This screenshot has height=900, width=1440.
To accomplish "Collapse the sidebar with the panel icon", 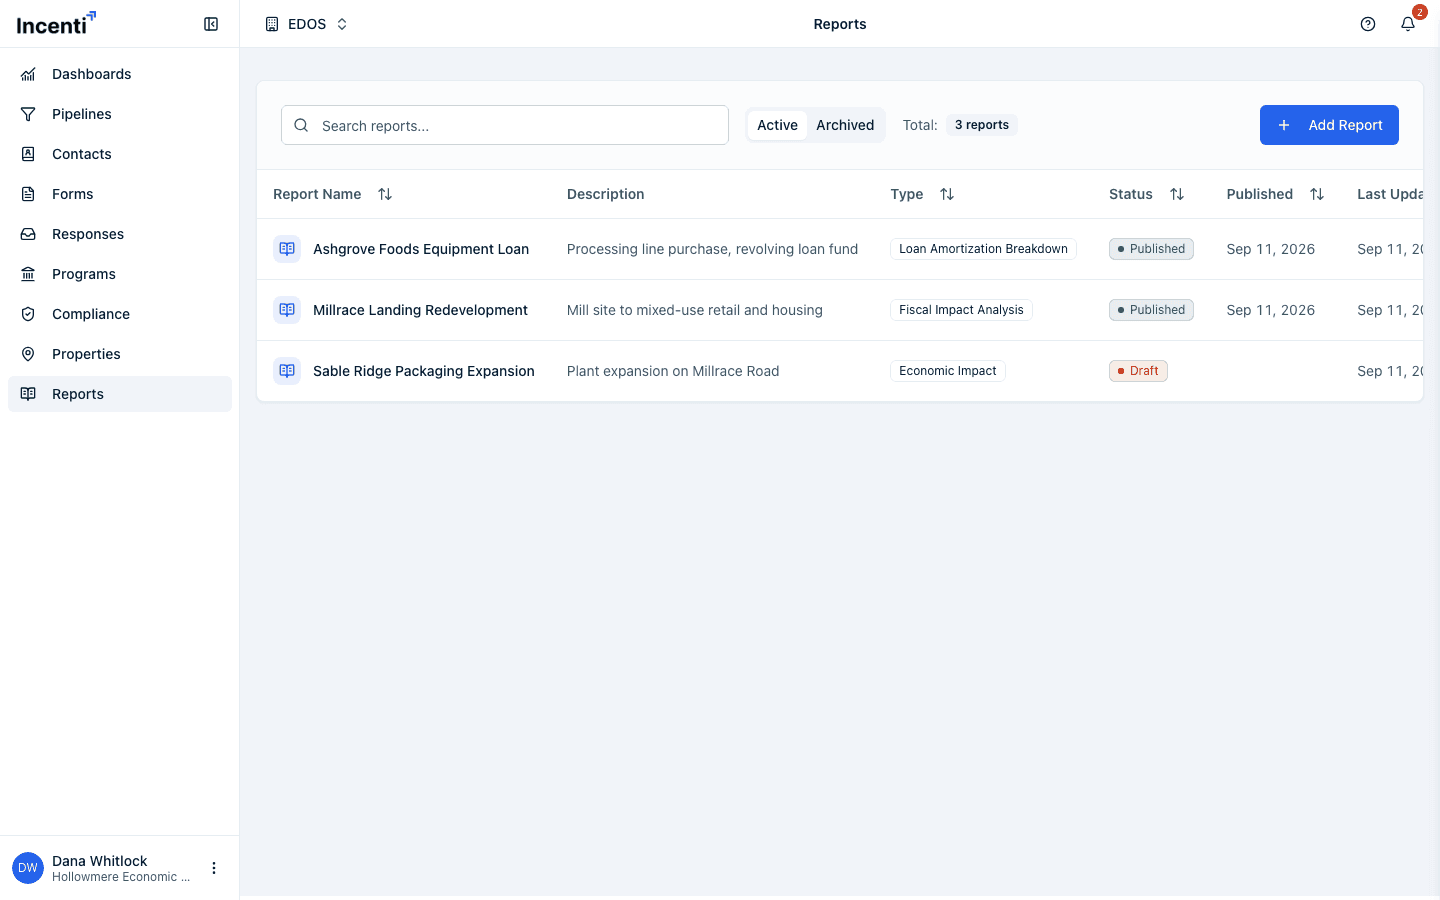I will click(211, 24).
